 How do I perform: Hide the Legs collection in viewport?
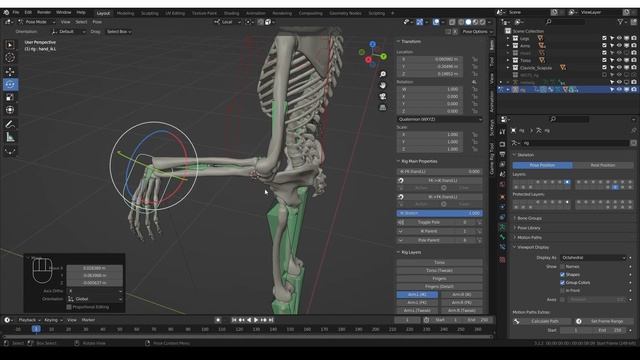(x=619, y=38)
